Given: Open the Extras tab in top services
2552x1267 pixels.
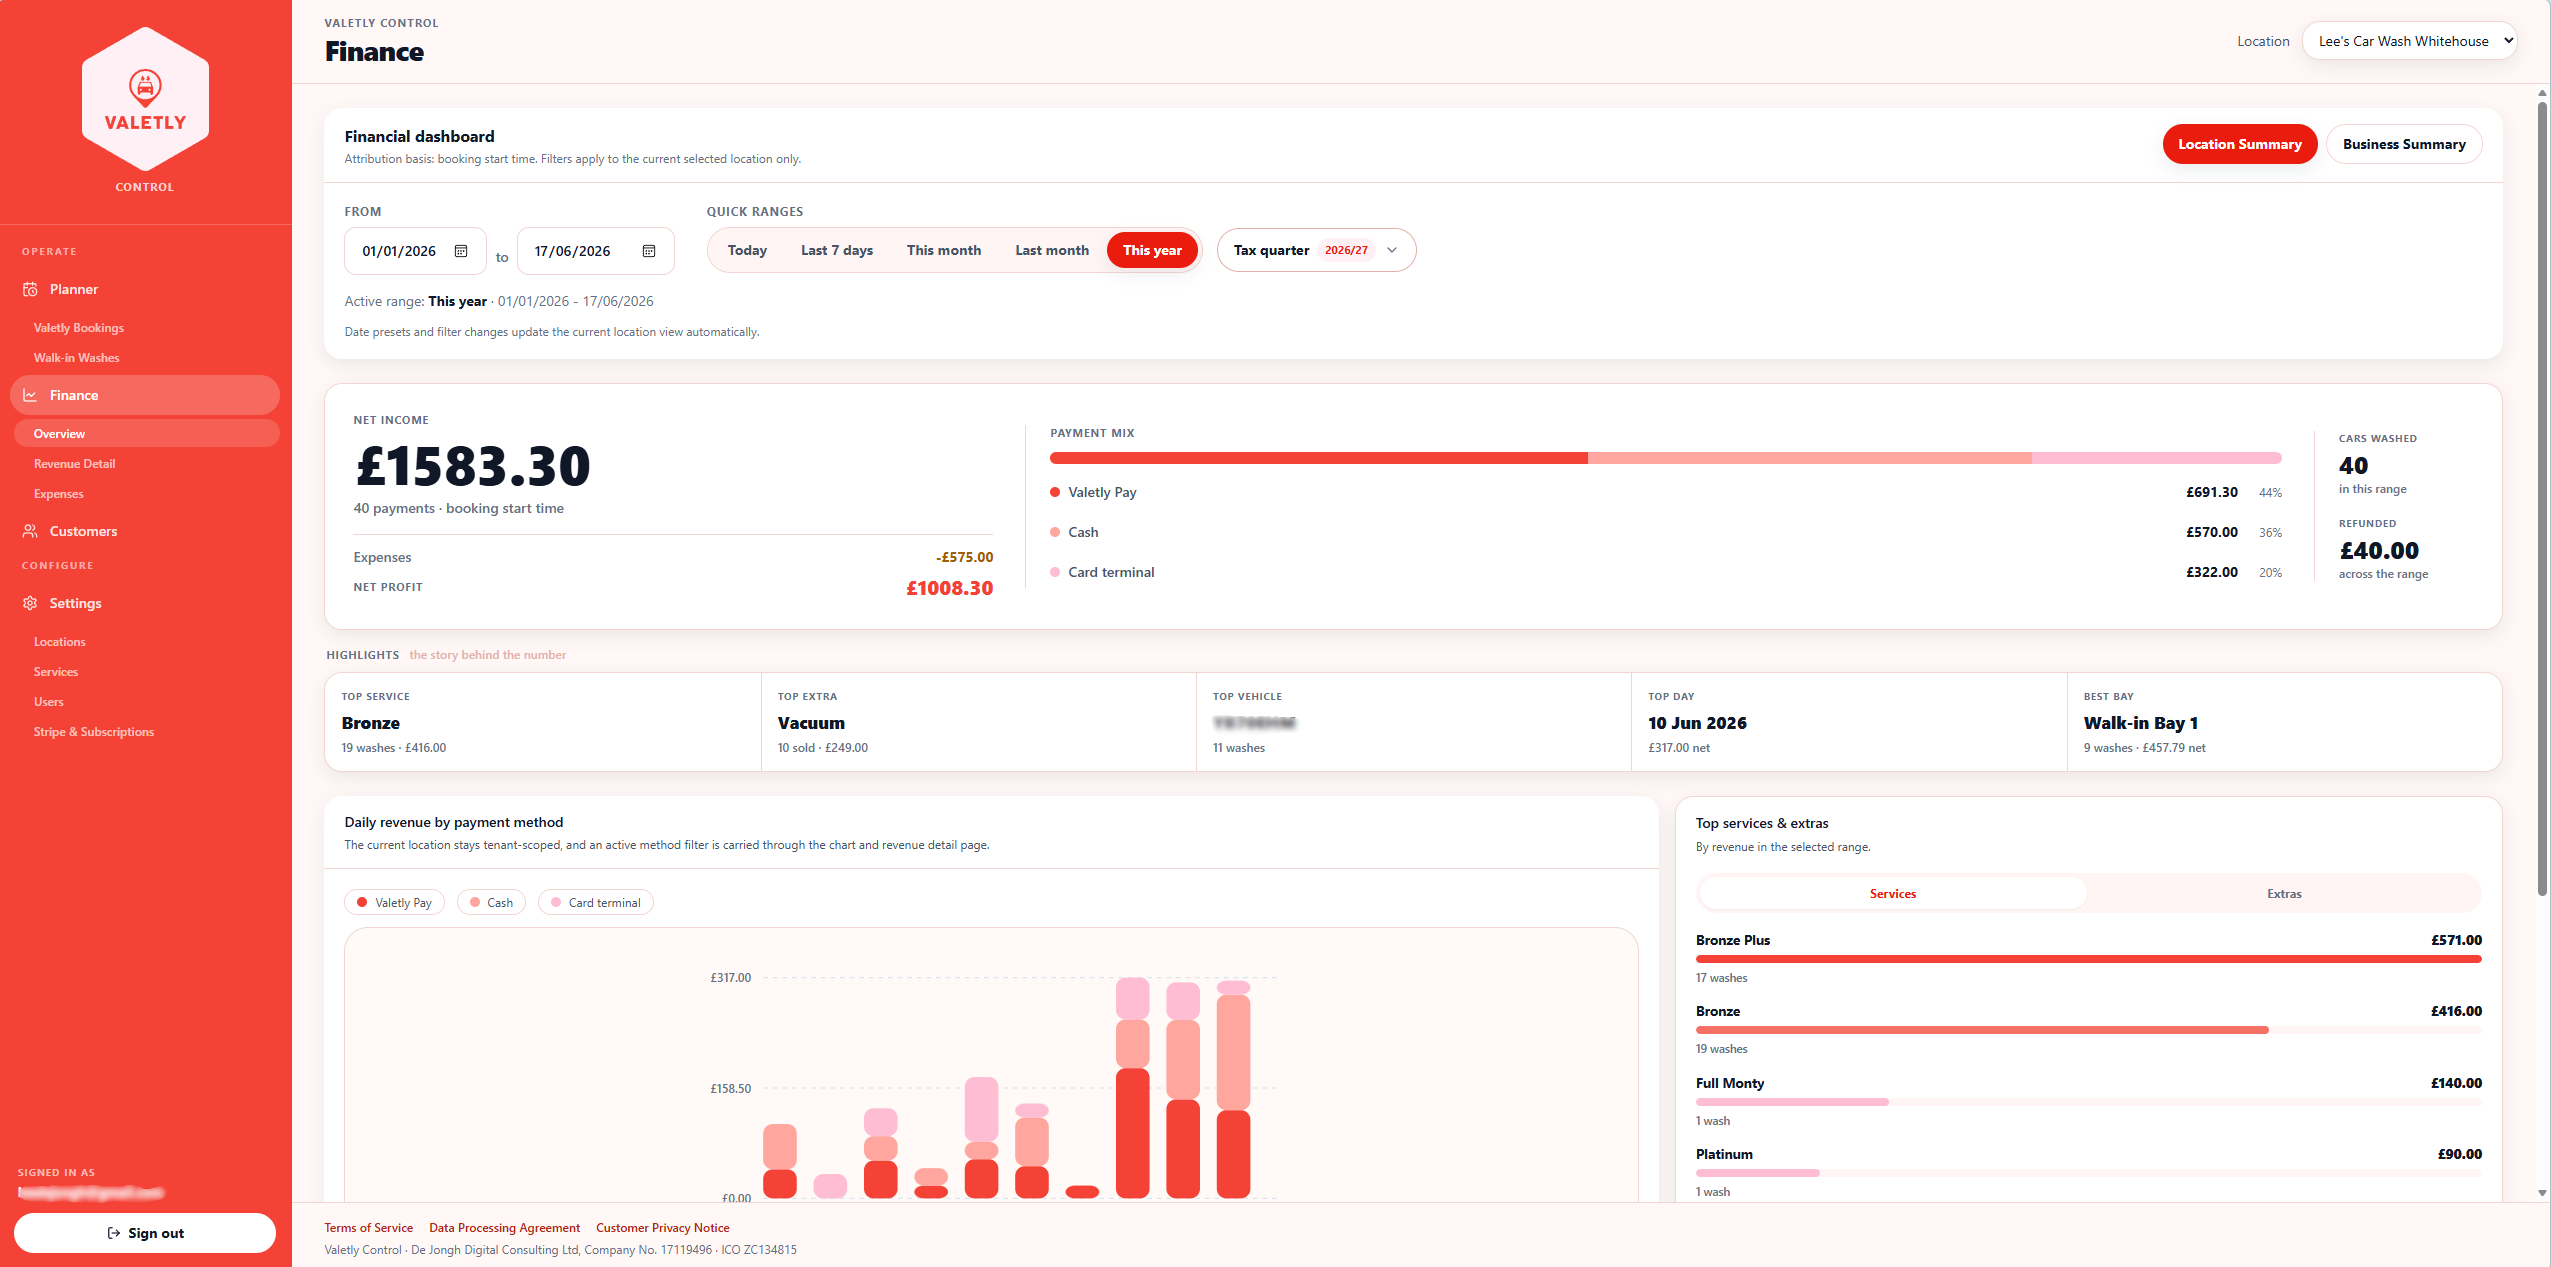Looking at the screenshot, I should click(2284, 894).
